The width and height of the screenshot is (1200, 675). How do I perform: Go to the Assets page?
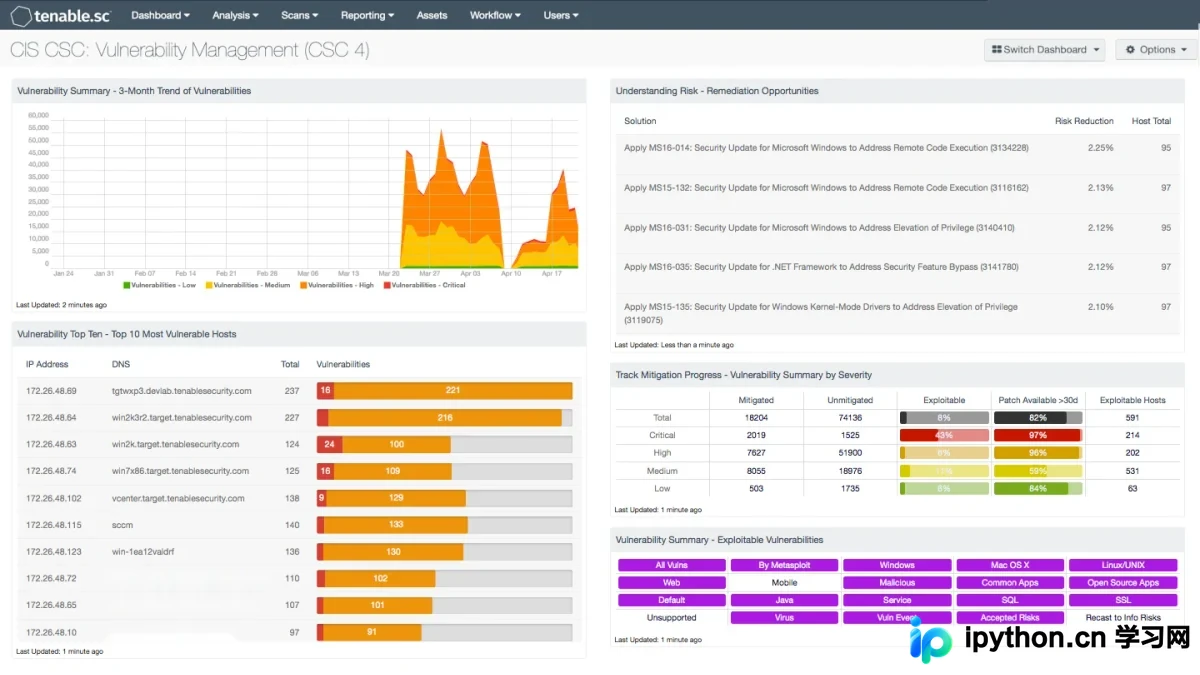pos(432,15)
